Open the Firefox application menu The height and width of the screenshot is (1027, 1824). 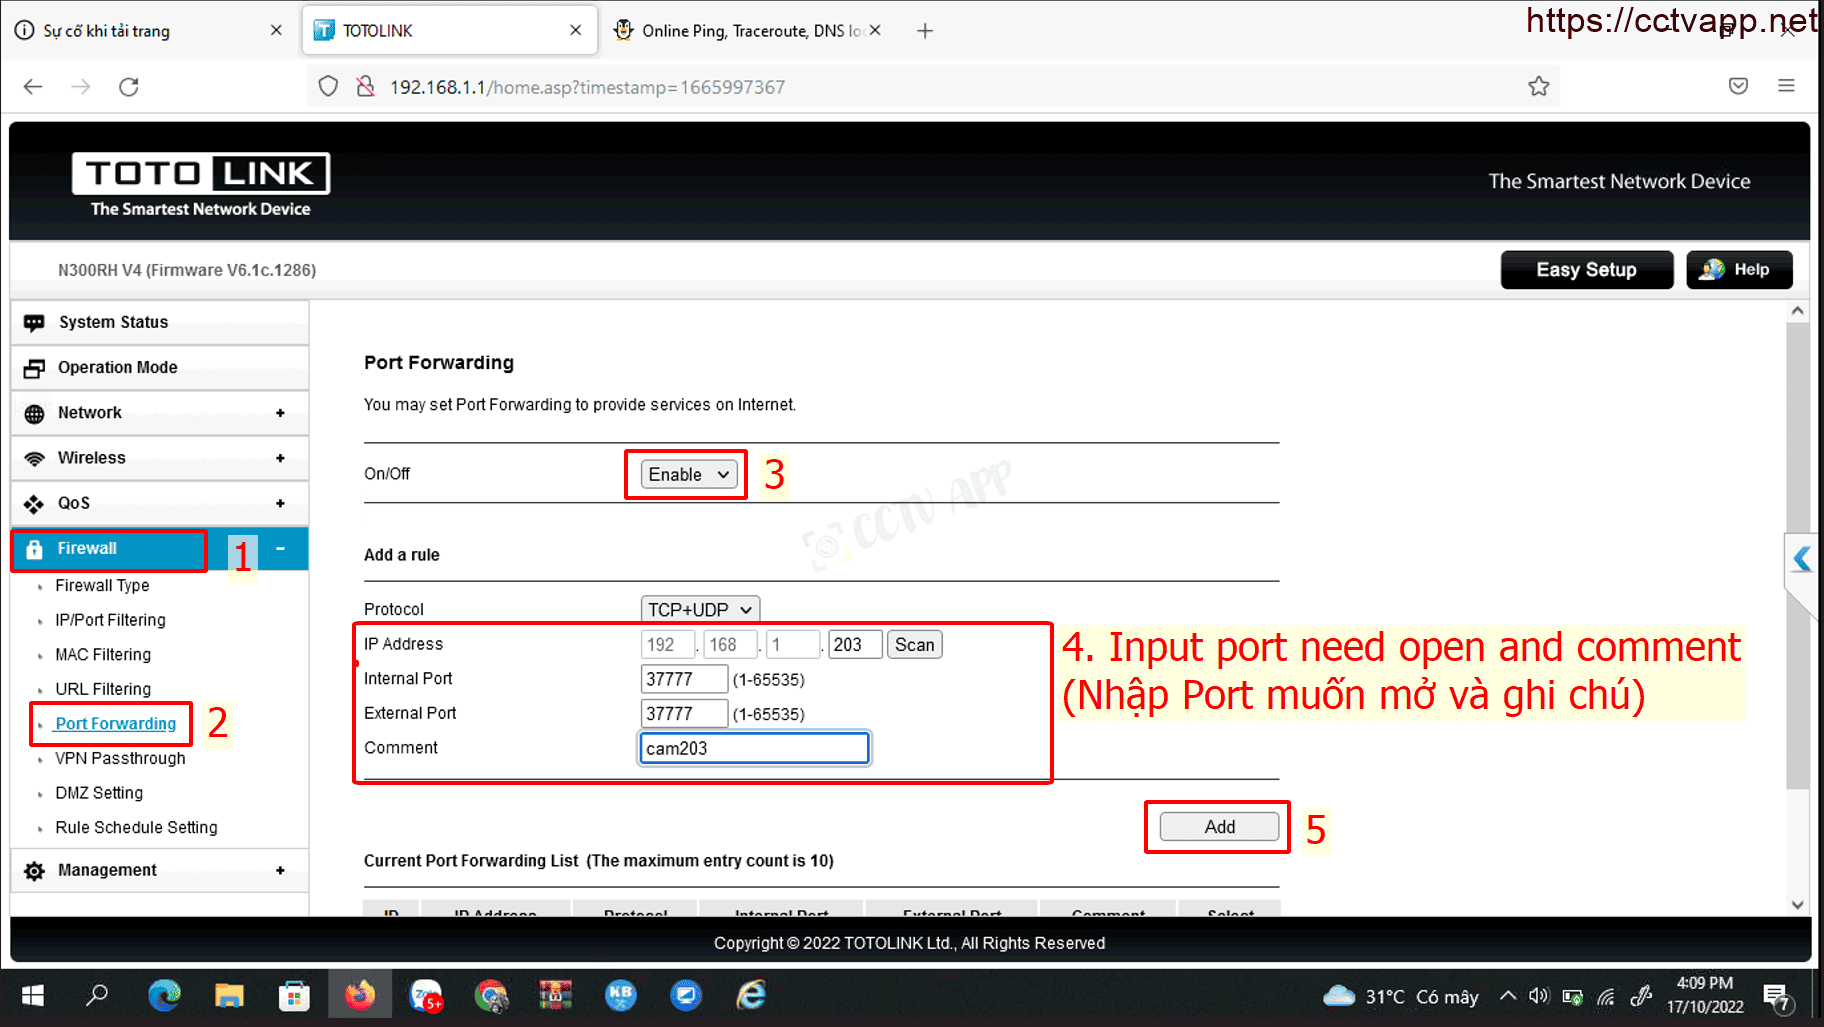(1786, 87)
